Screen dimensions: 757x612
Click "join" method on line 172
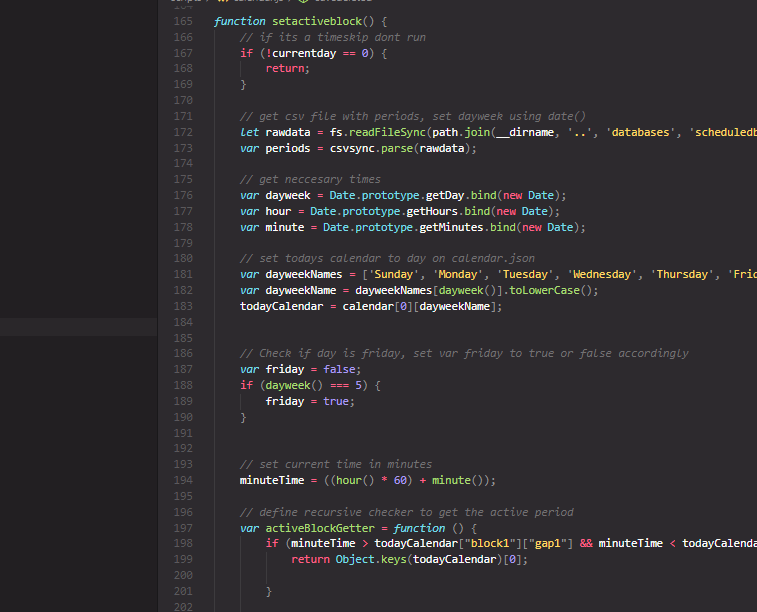[x=477, y=132]
